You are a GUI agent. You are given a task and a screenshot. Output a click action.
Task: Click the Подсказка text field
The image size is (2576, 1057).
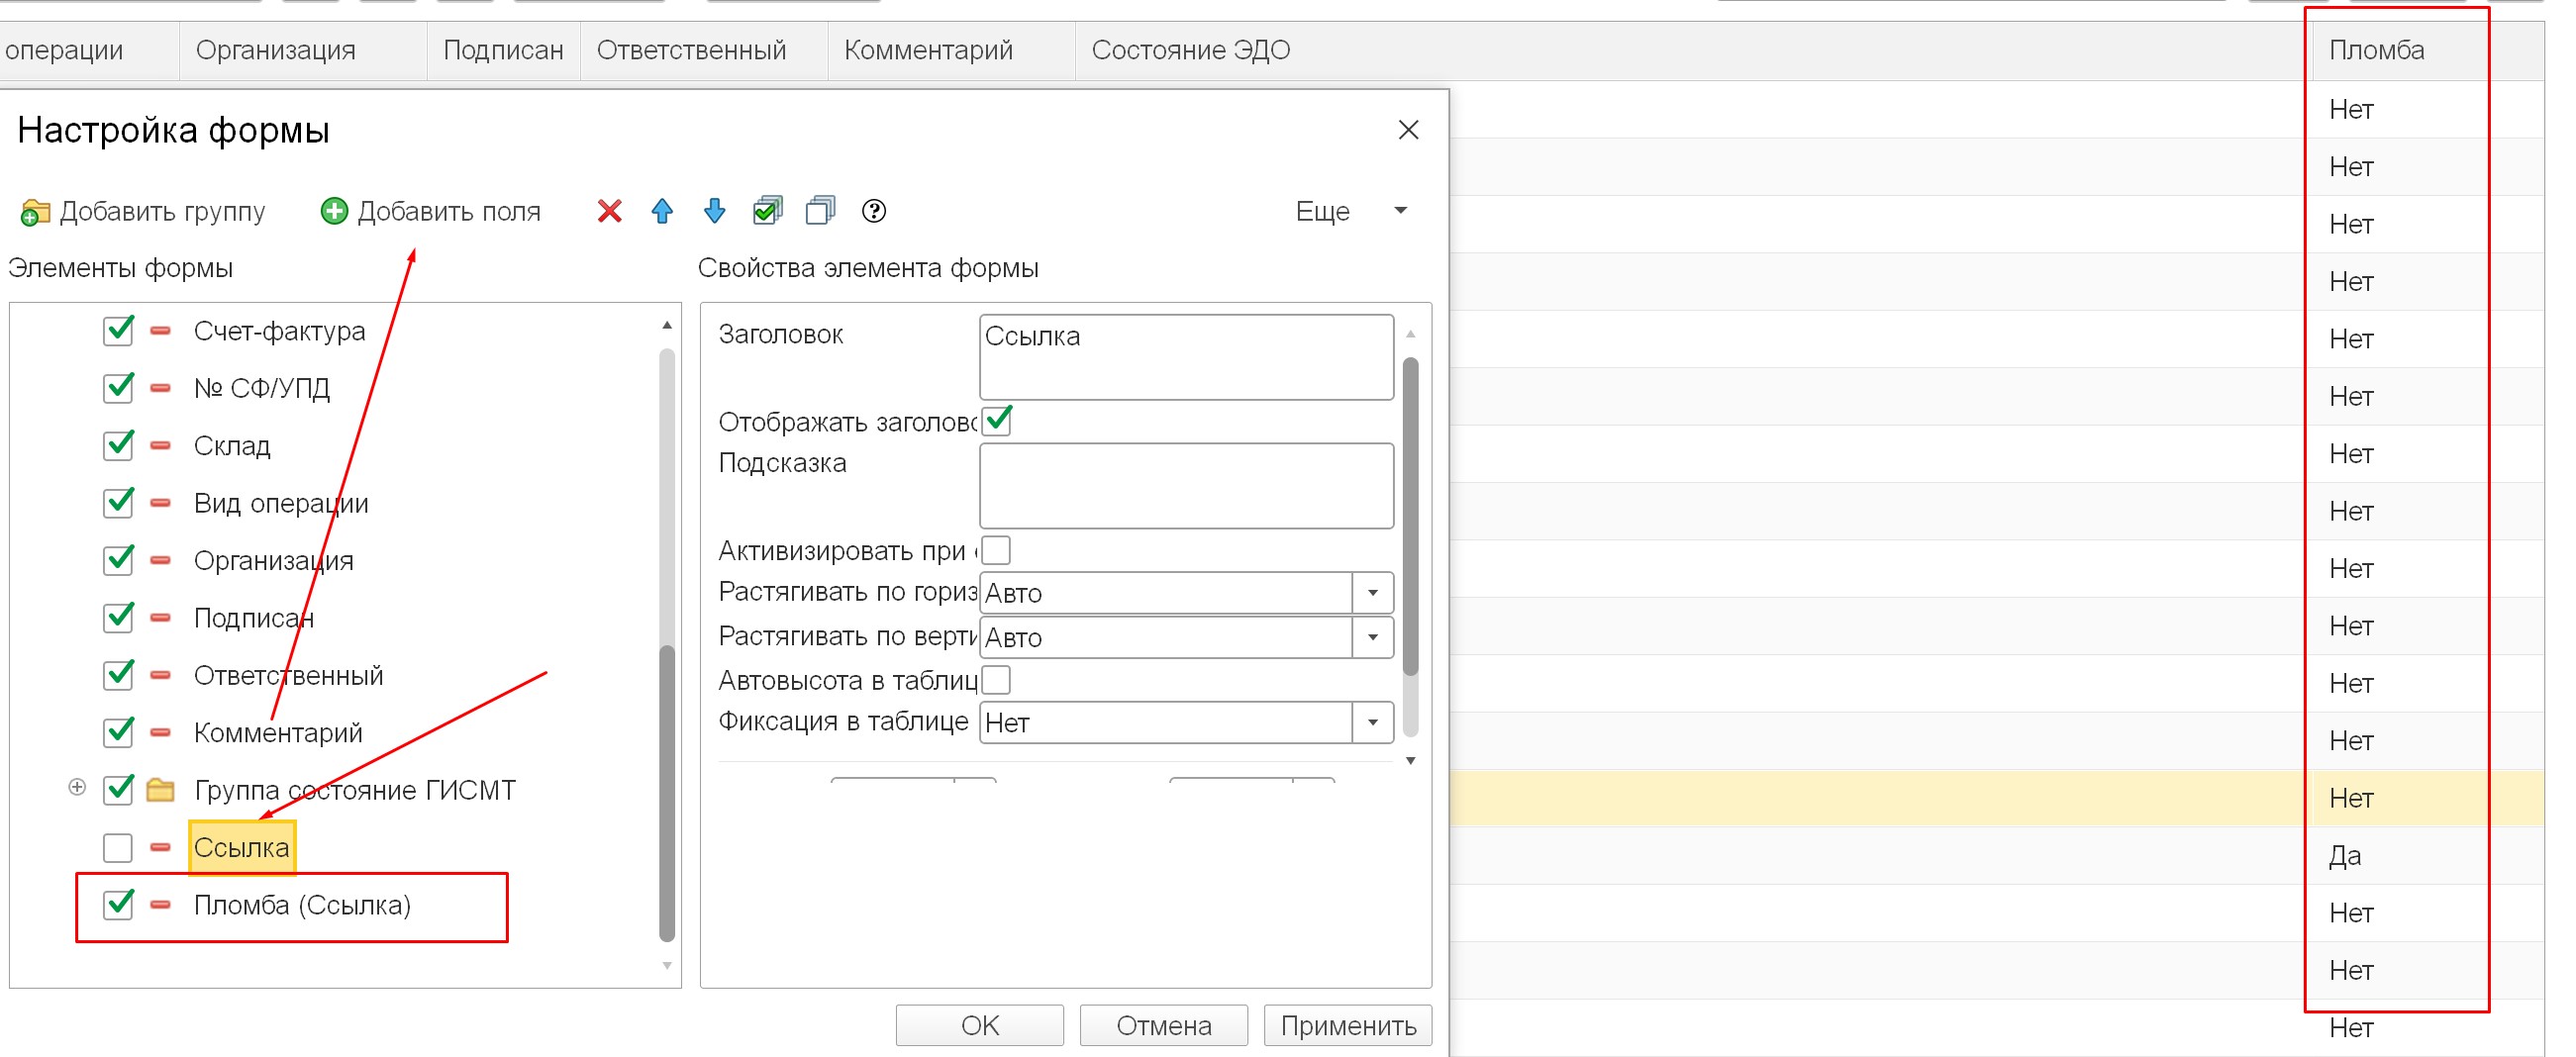click(1187, 486)
